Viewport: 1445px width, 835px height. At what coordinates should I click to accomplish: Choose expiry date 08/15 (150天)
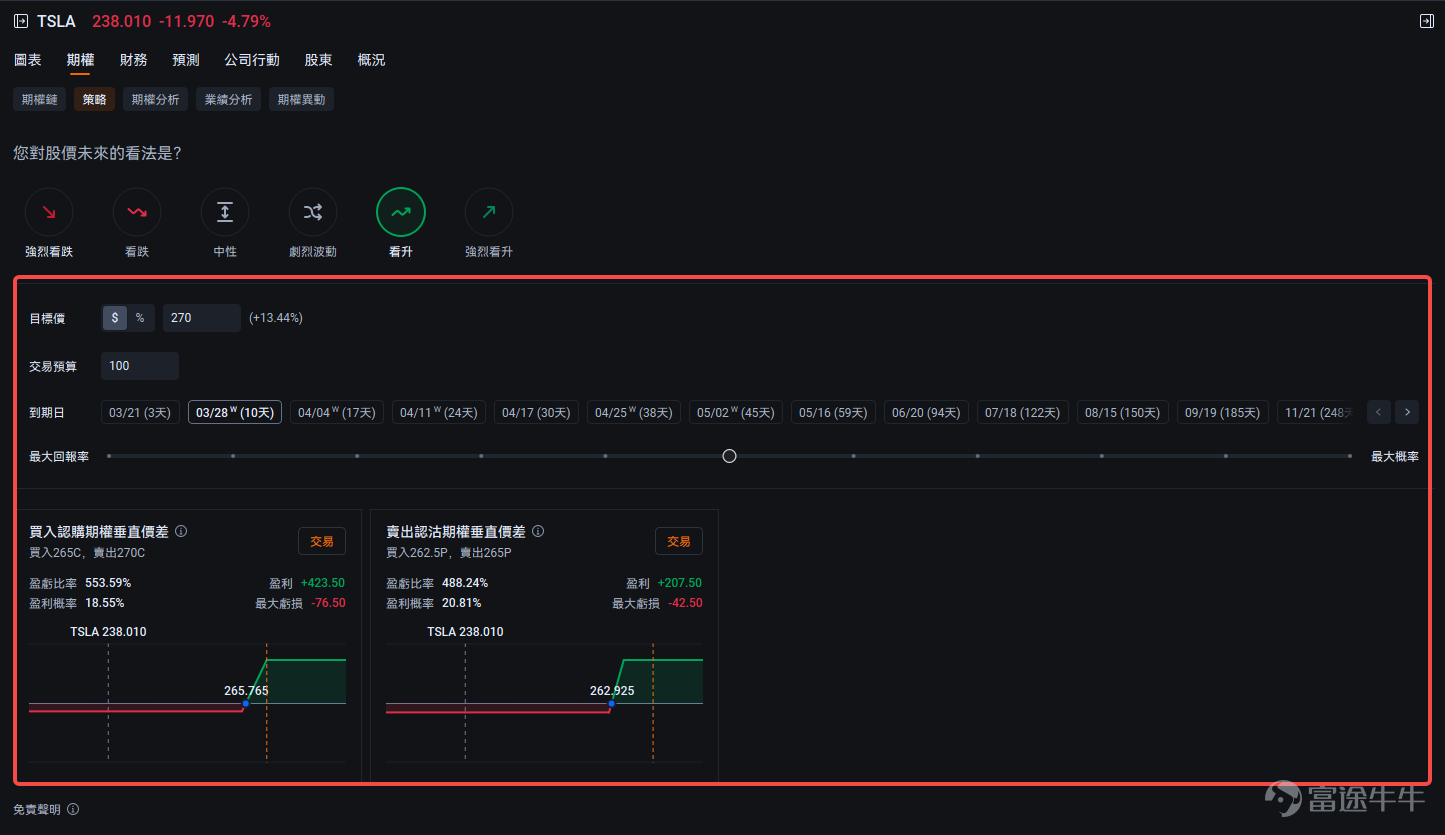1122,412
